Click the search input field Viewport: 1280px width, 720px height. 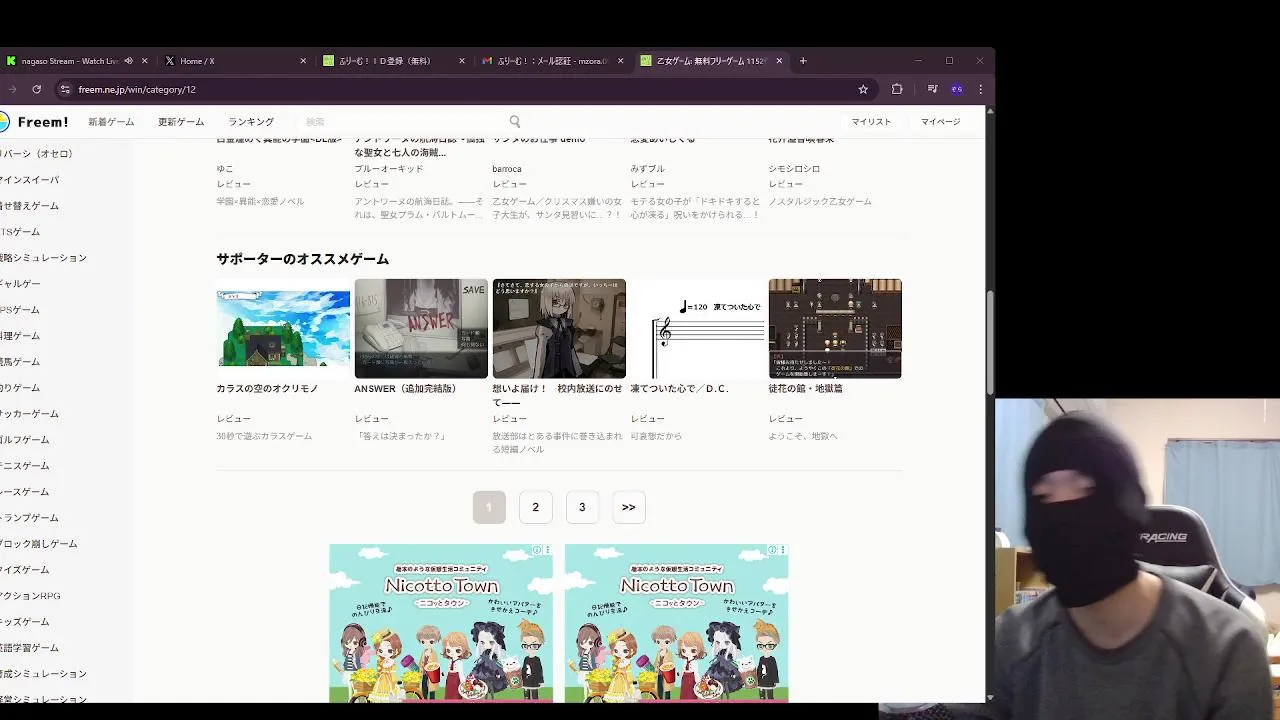click(405, 122)
